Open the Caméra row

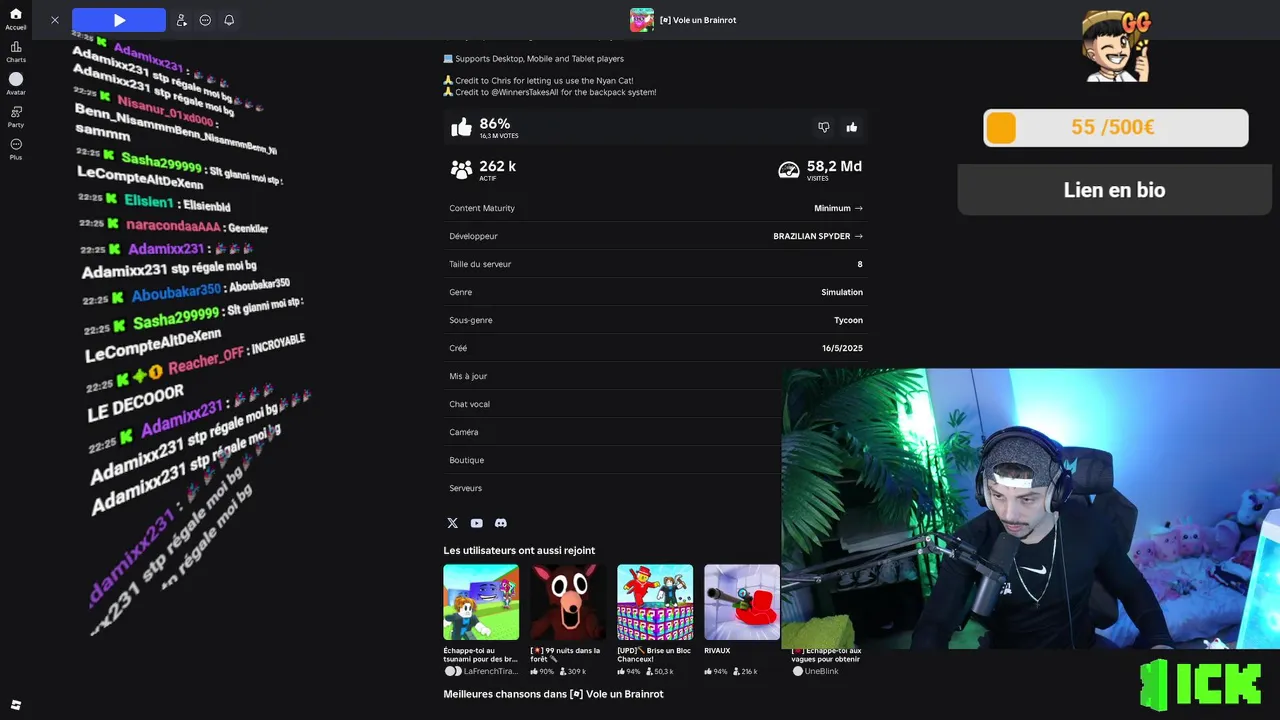point(613,432)
